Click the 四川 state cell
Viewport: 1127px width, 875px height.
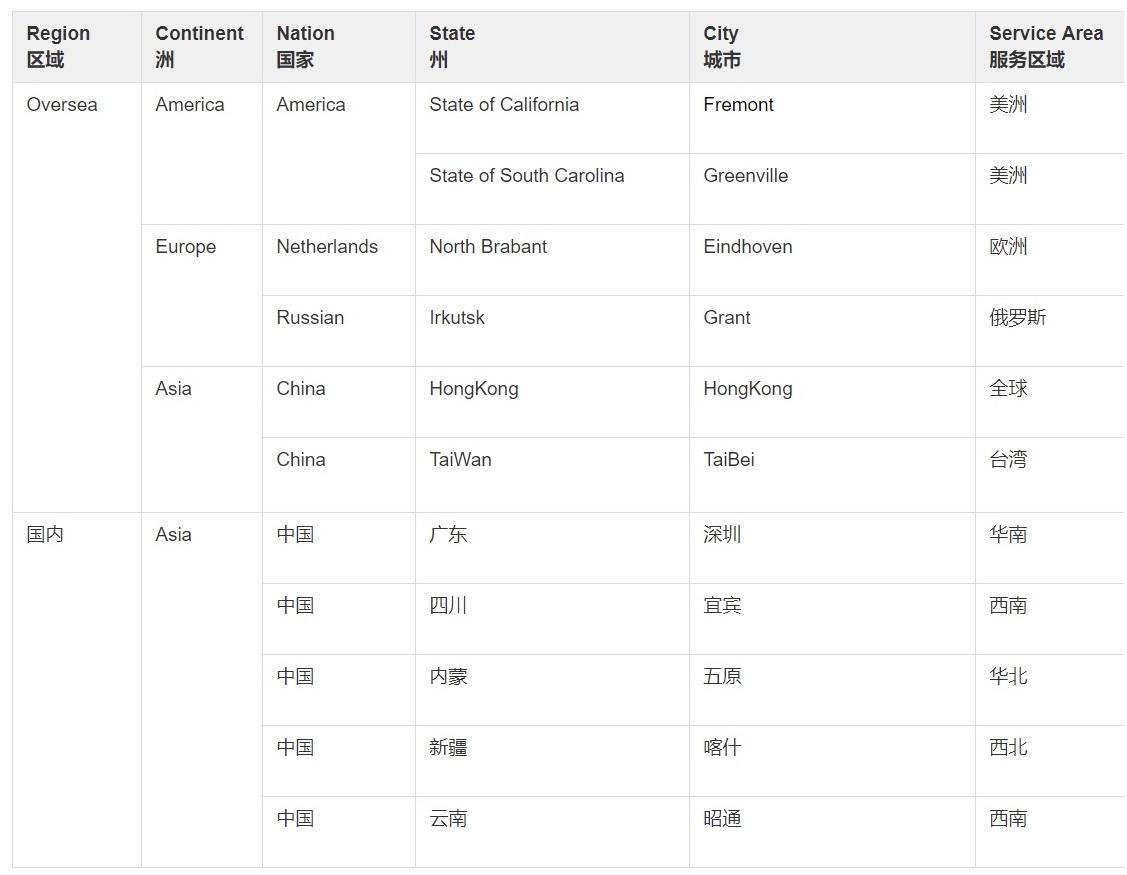(x=552, y=619)
